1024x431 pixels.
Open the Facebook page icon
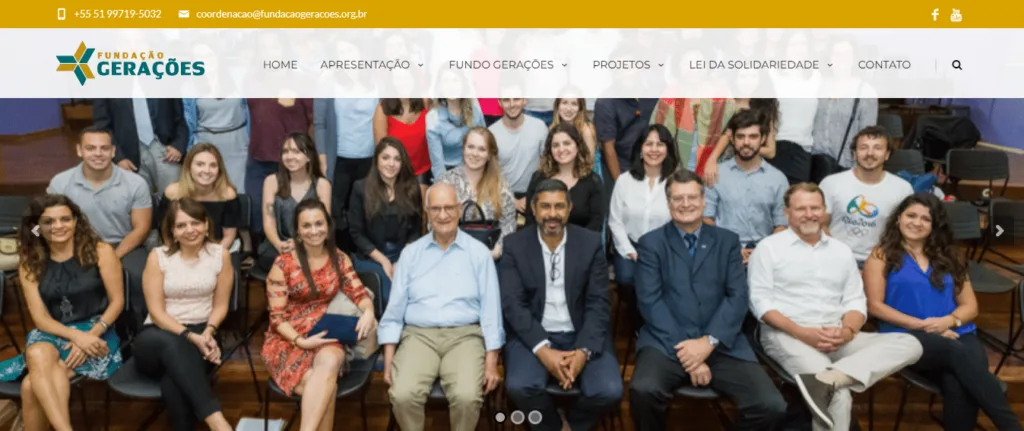[935, 14]
